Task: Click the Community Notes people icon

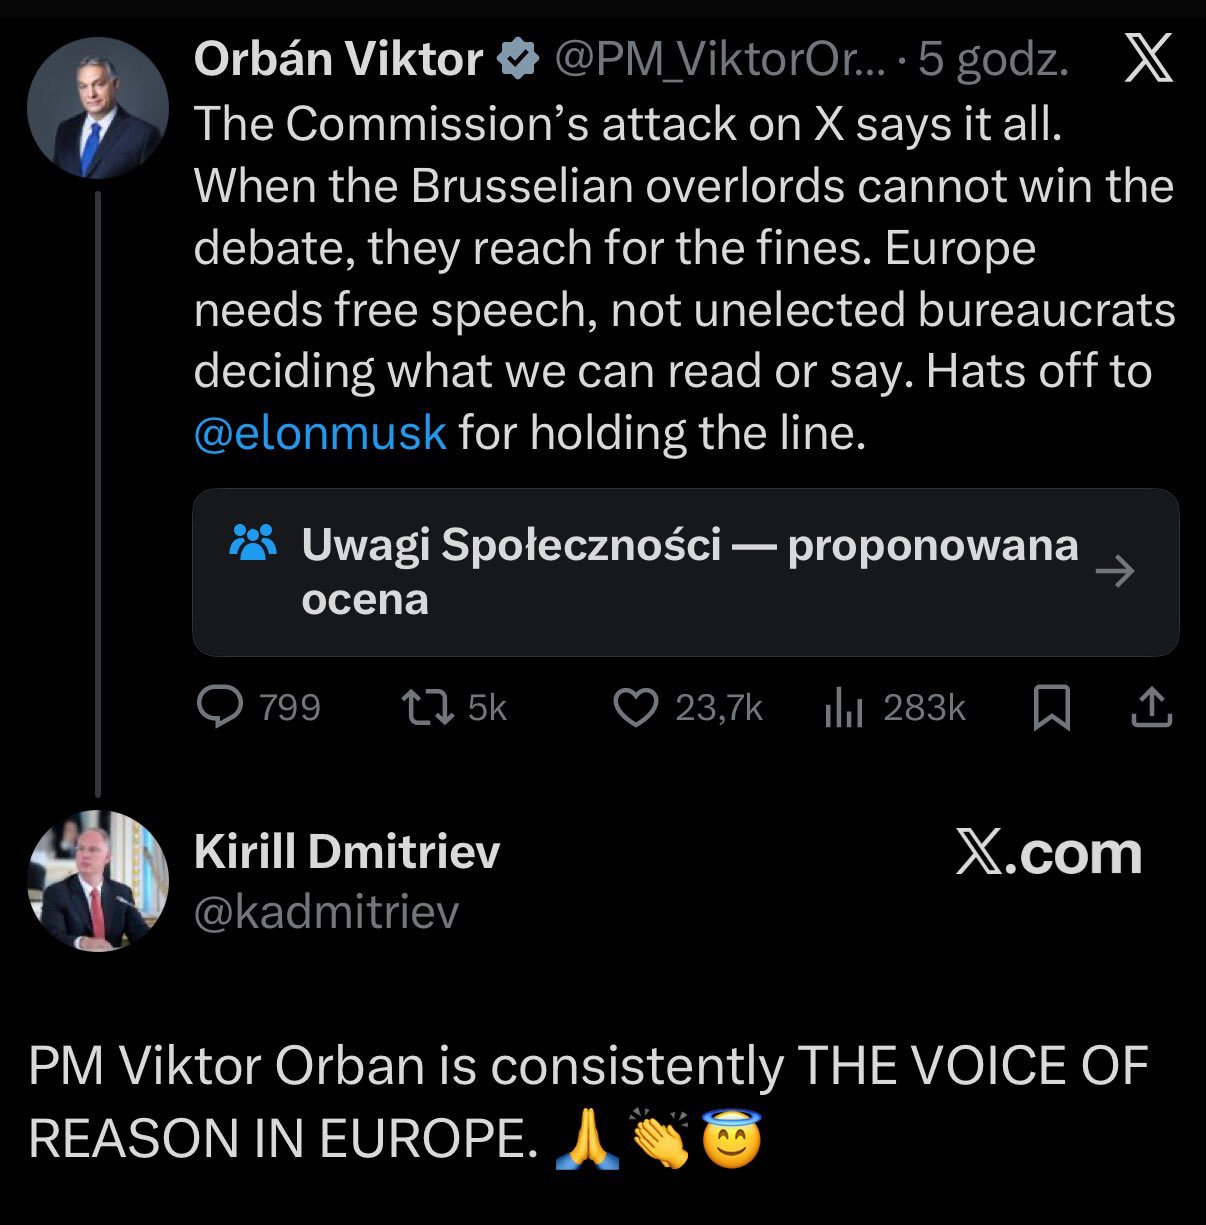Action: [253, 543]
